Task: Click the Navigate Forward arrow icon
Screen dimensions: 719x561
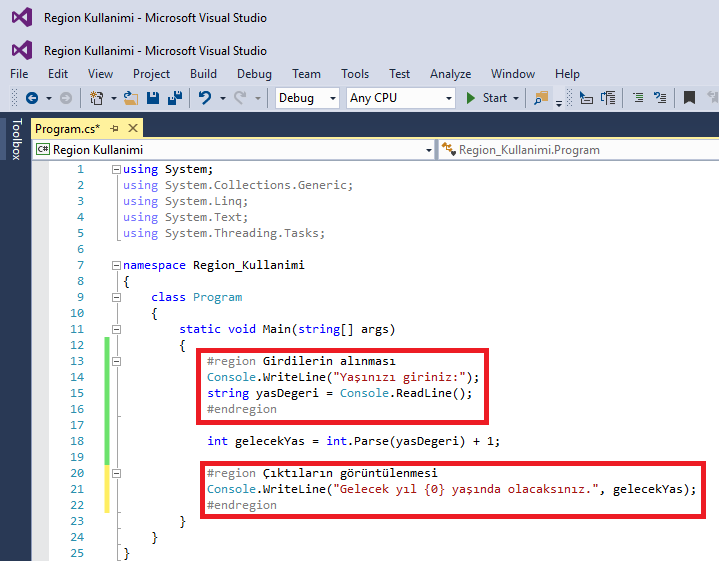Action: click(x=66, y=98)
